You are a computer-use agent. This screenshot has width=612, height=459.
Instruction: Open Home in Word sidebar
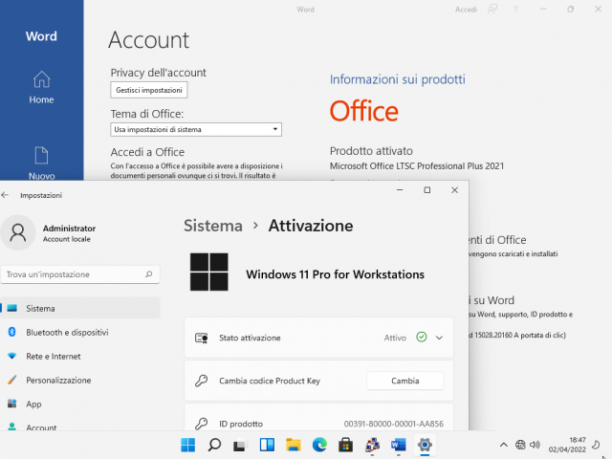[x=41, y=87]
